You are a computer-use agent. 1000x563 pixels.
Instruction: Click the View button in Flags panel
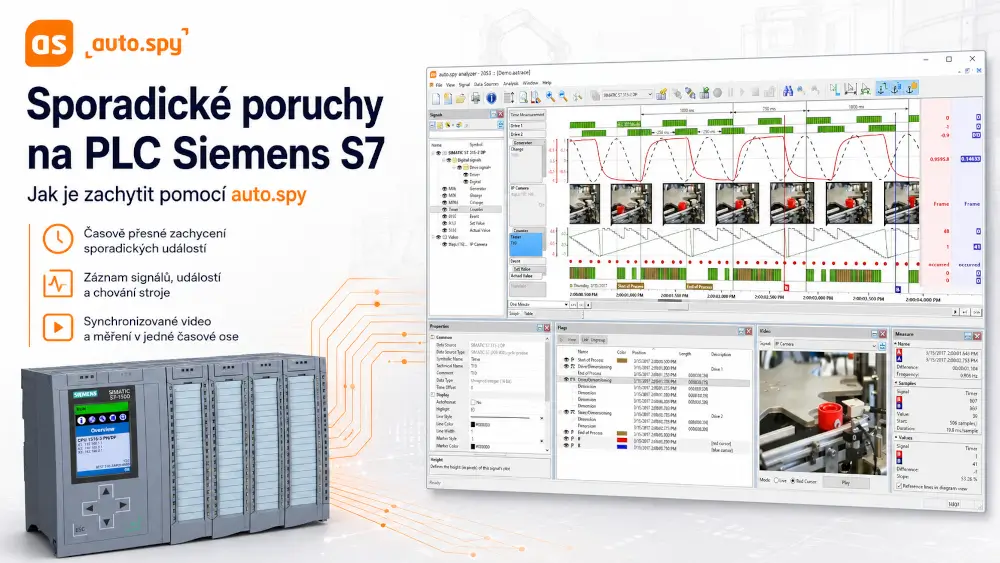tap(570, 340)
